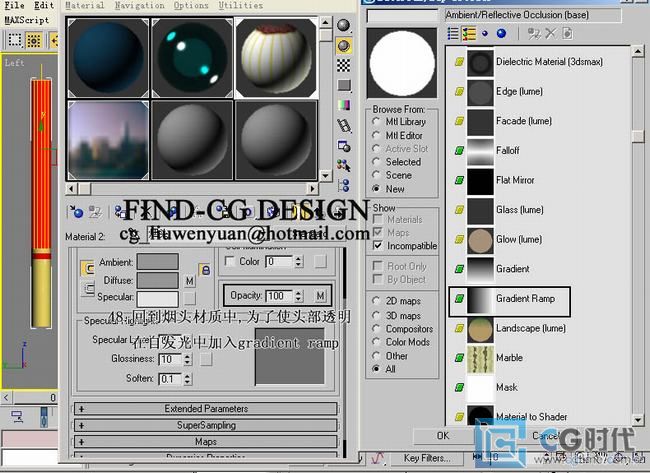This screenshot has height=473, width=650.
Task: Switch browser to View List icon
Action: click(x=453, y=34)
